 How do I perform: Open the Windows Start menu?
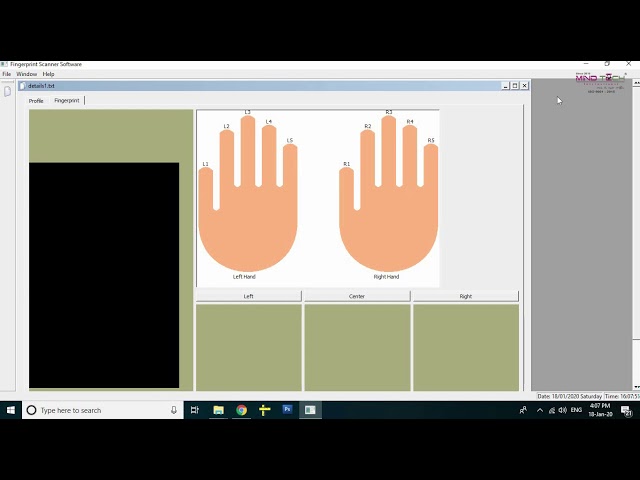coord(11,410)
